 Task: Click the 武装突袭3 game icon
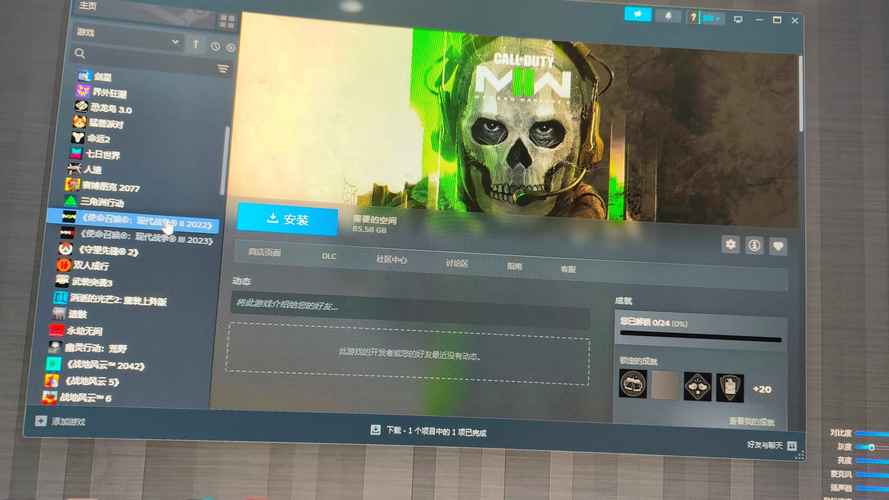pos(62,281)
